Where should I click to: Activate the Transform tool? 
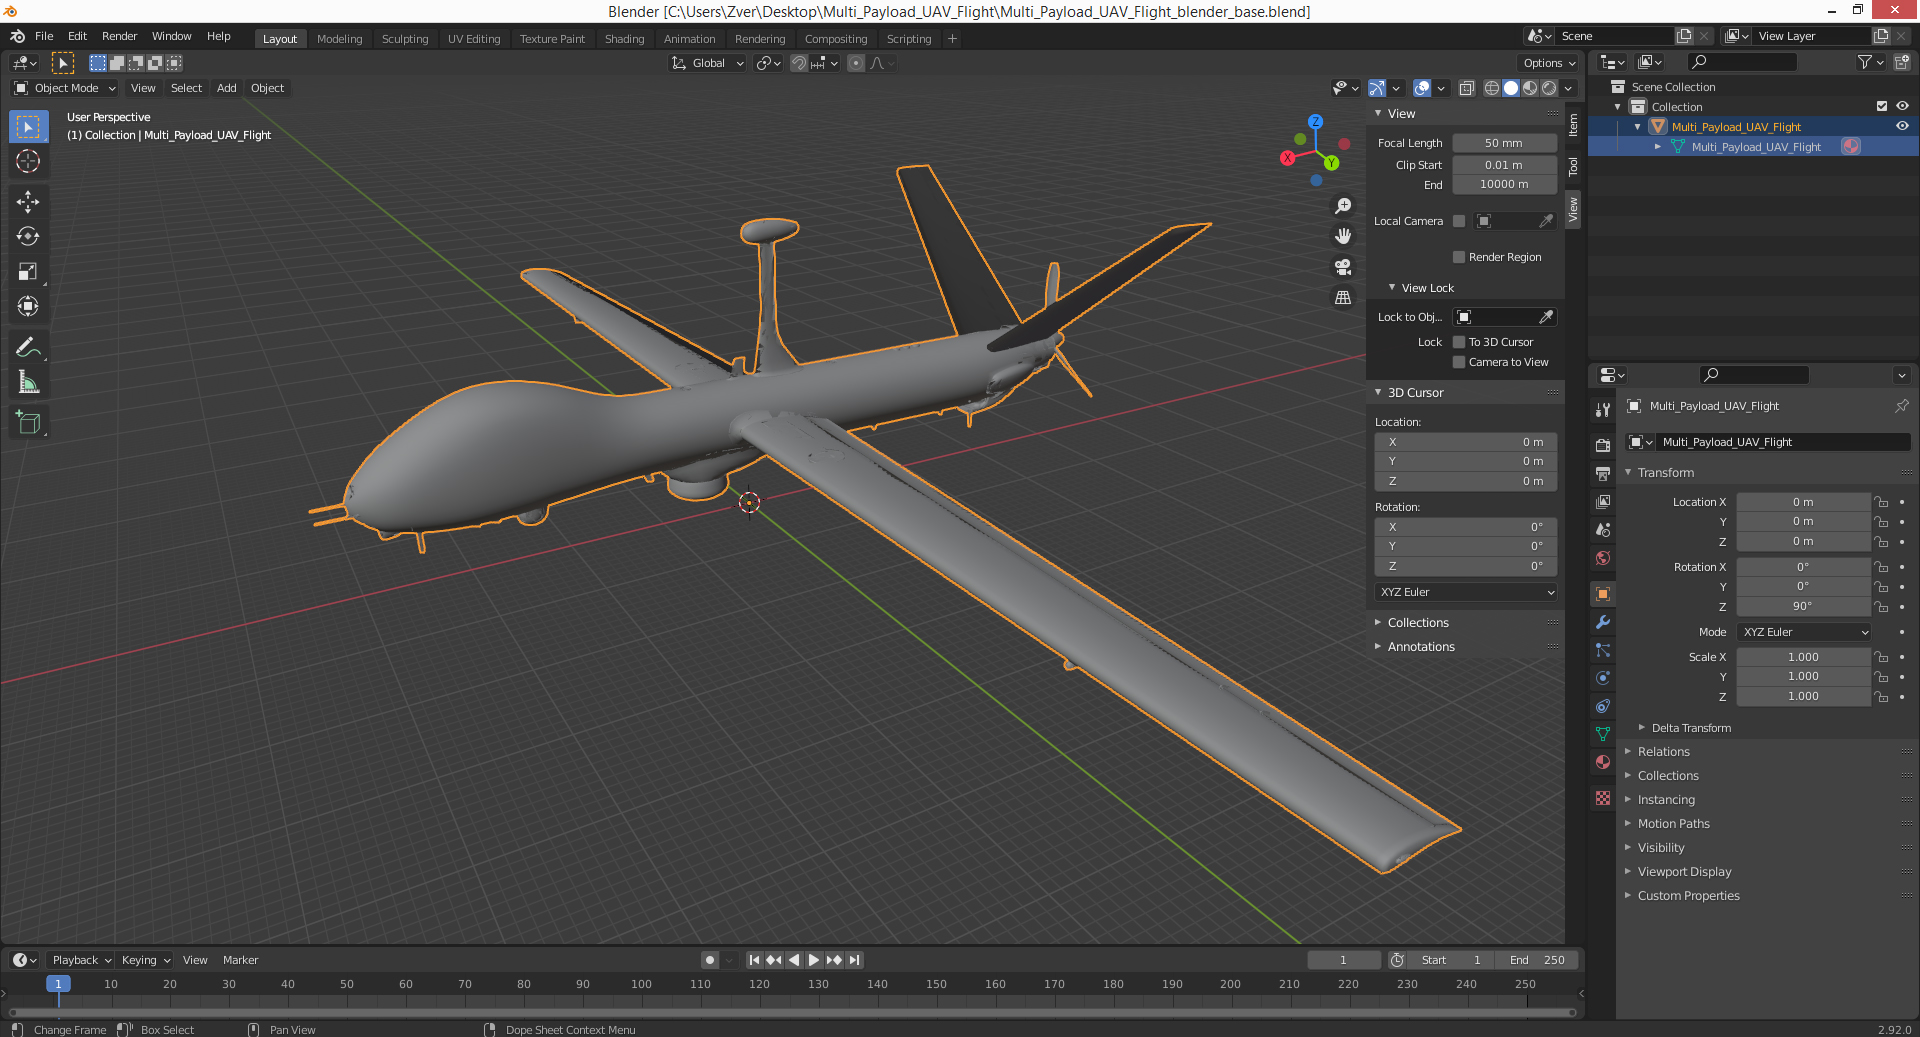click(x=28, y=307)
